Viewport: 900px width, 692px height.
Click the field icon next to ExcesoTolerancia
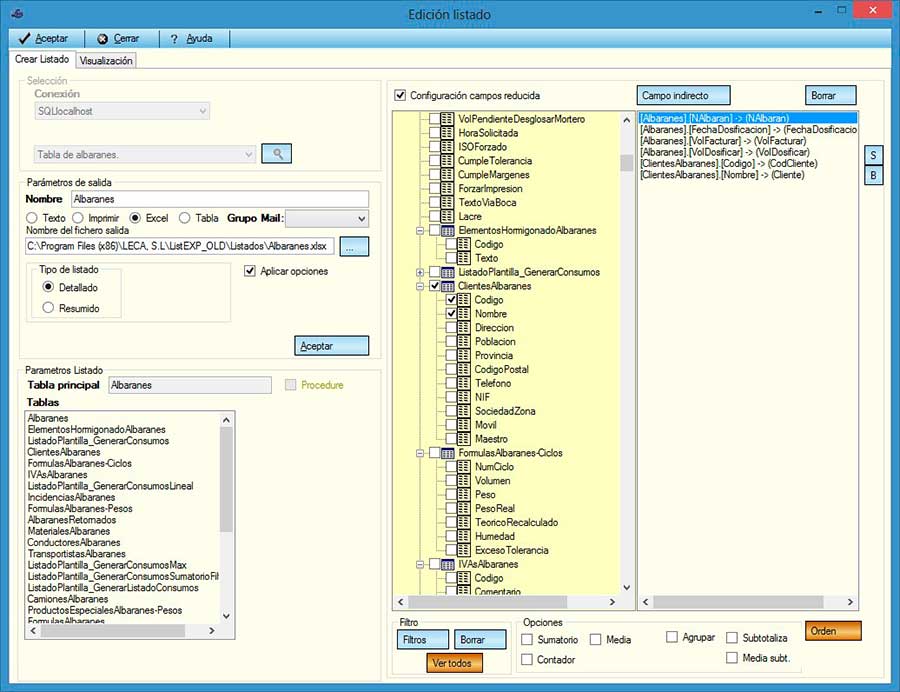[x=464, y=550]
